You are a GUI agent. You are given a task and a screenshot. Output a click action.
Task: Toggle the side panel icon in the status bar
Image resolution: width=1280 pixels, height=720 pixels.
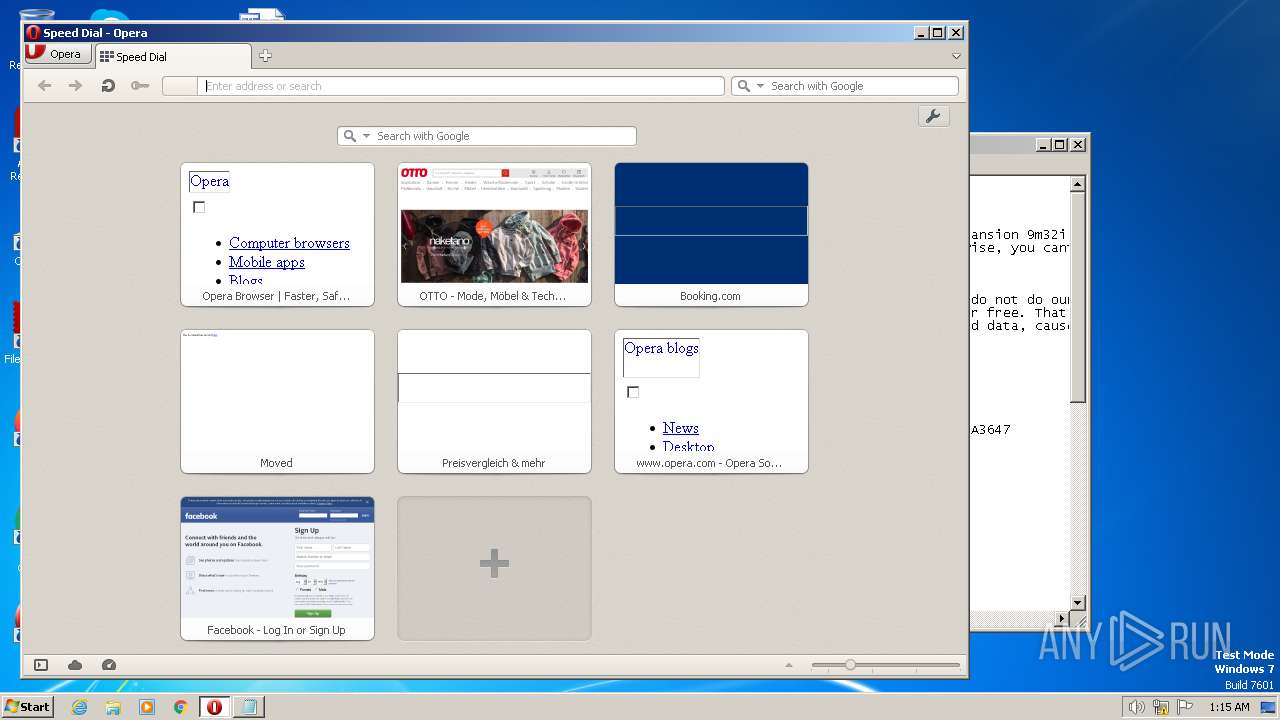[x=41, y=665]
